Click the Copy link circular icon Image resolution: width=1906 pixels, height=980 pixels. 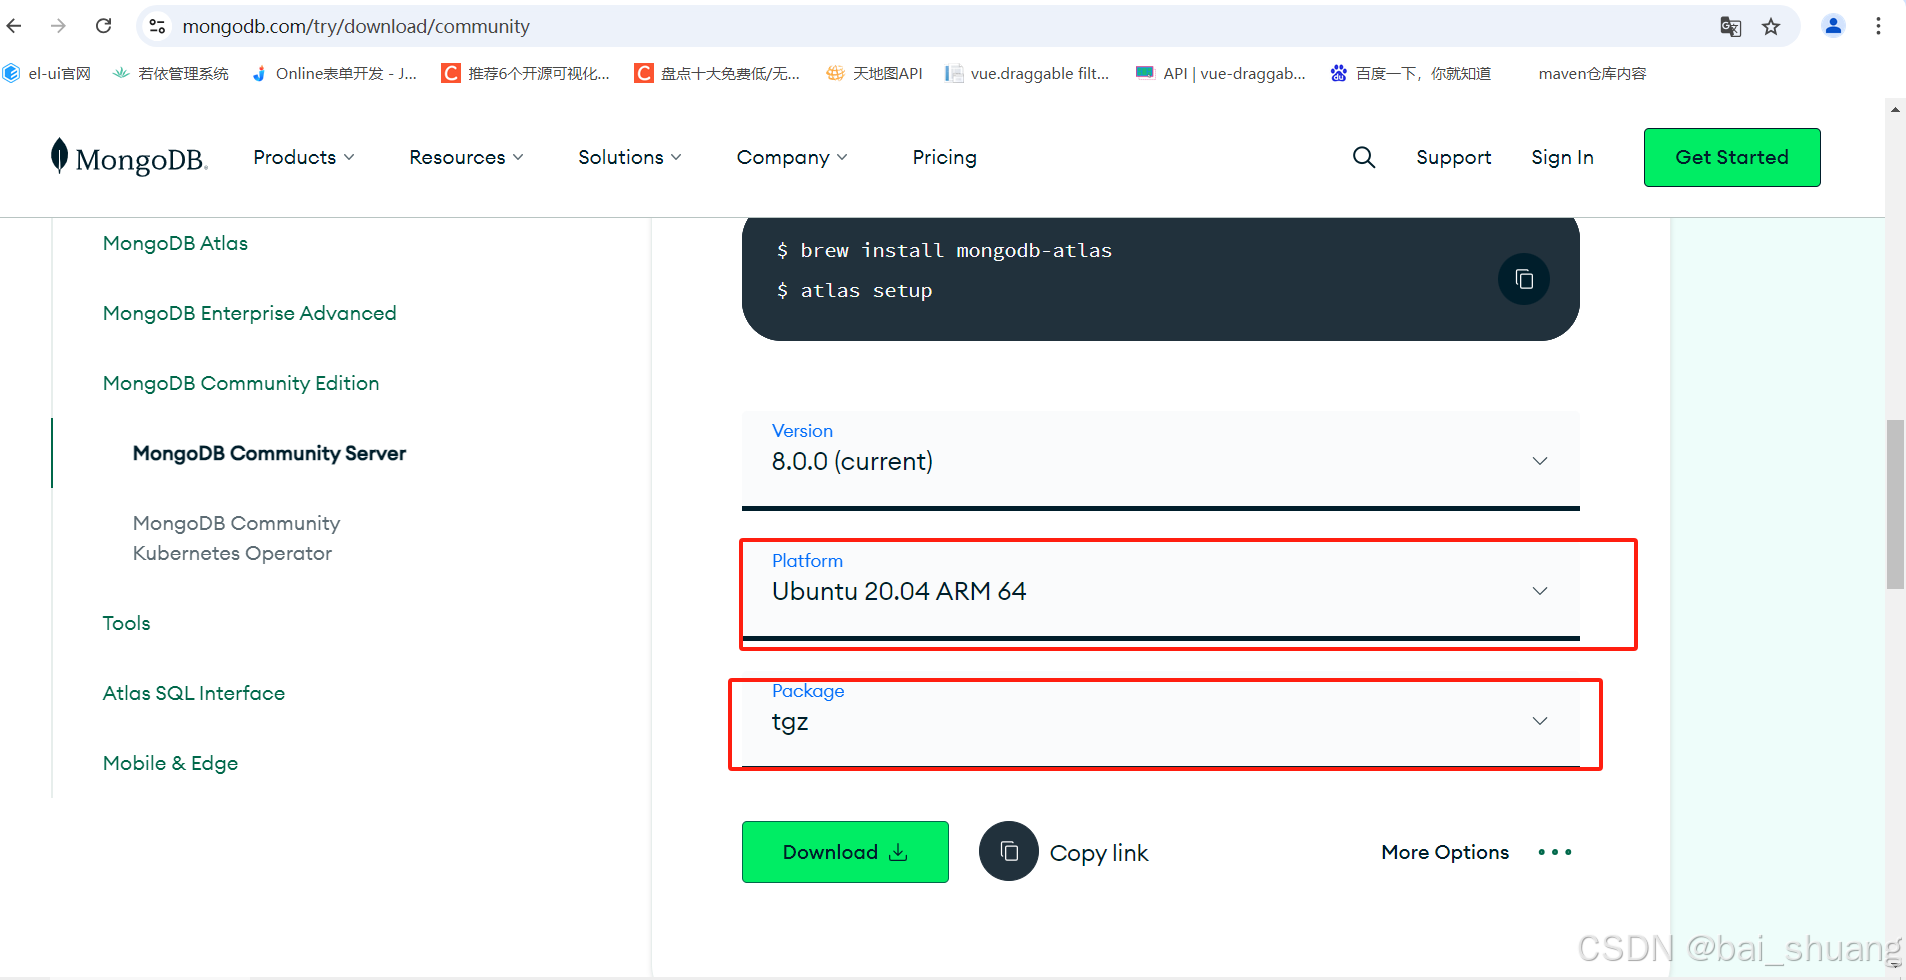click(x=1009, y=851)
